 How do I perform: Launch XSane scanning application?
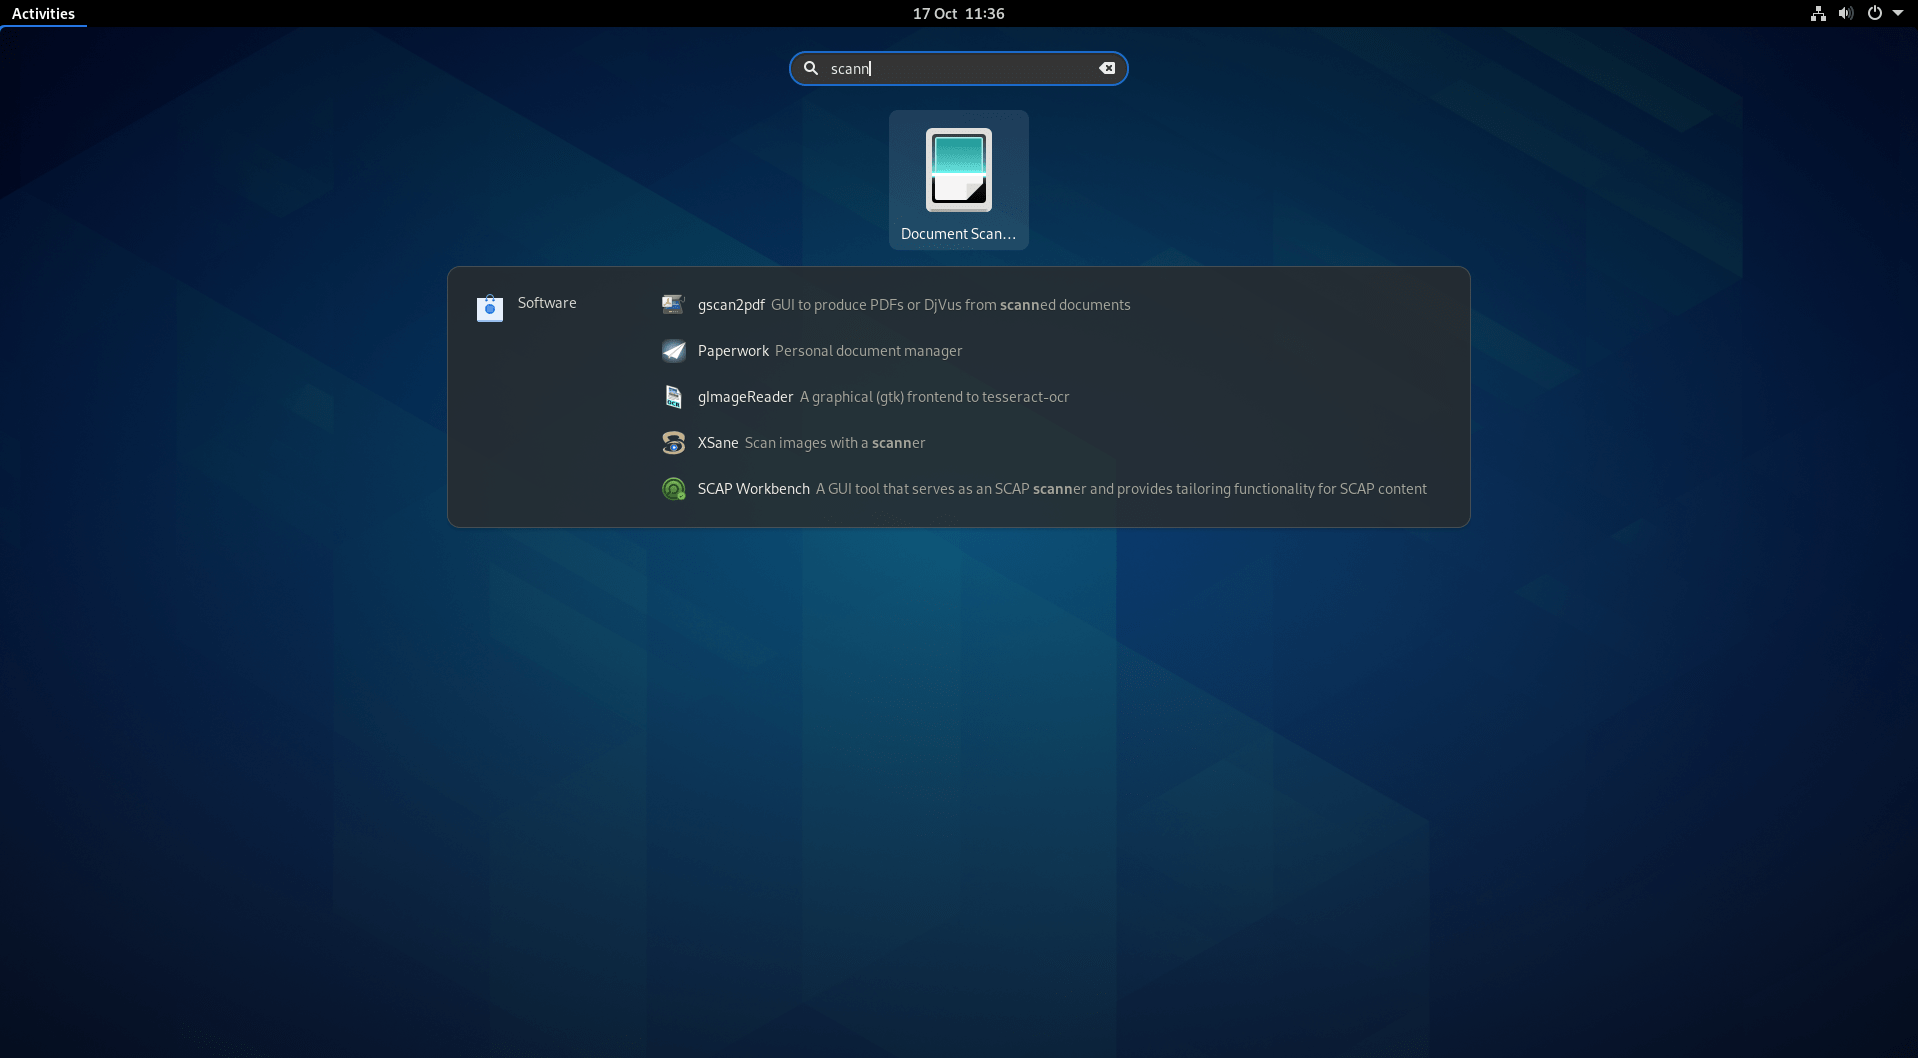[x=717, y=443]
